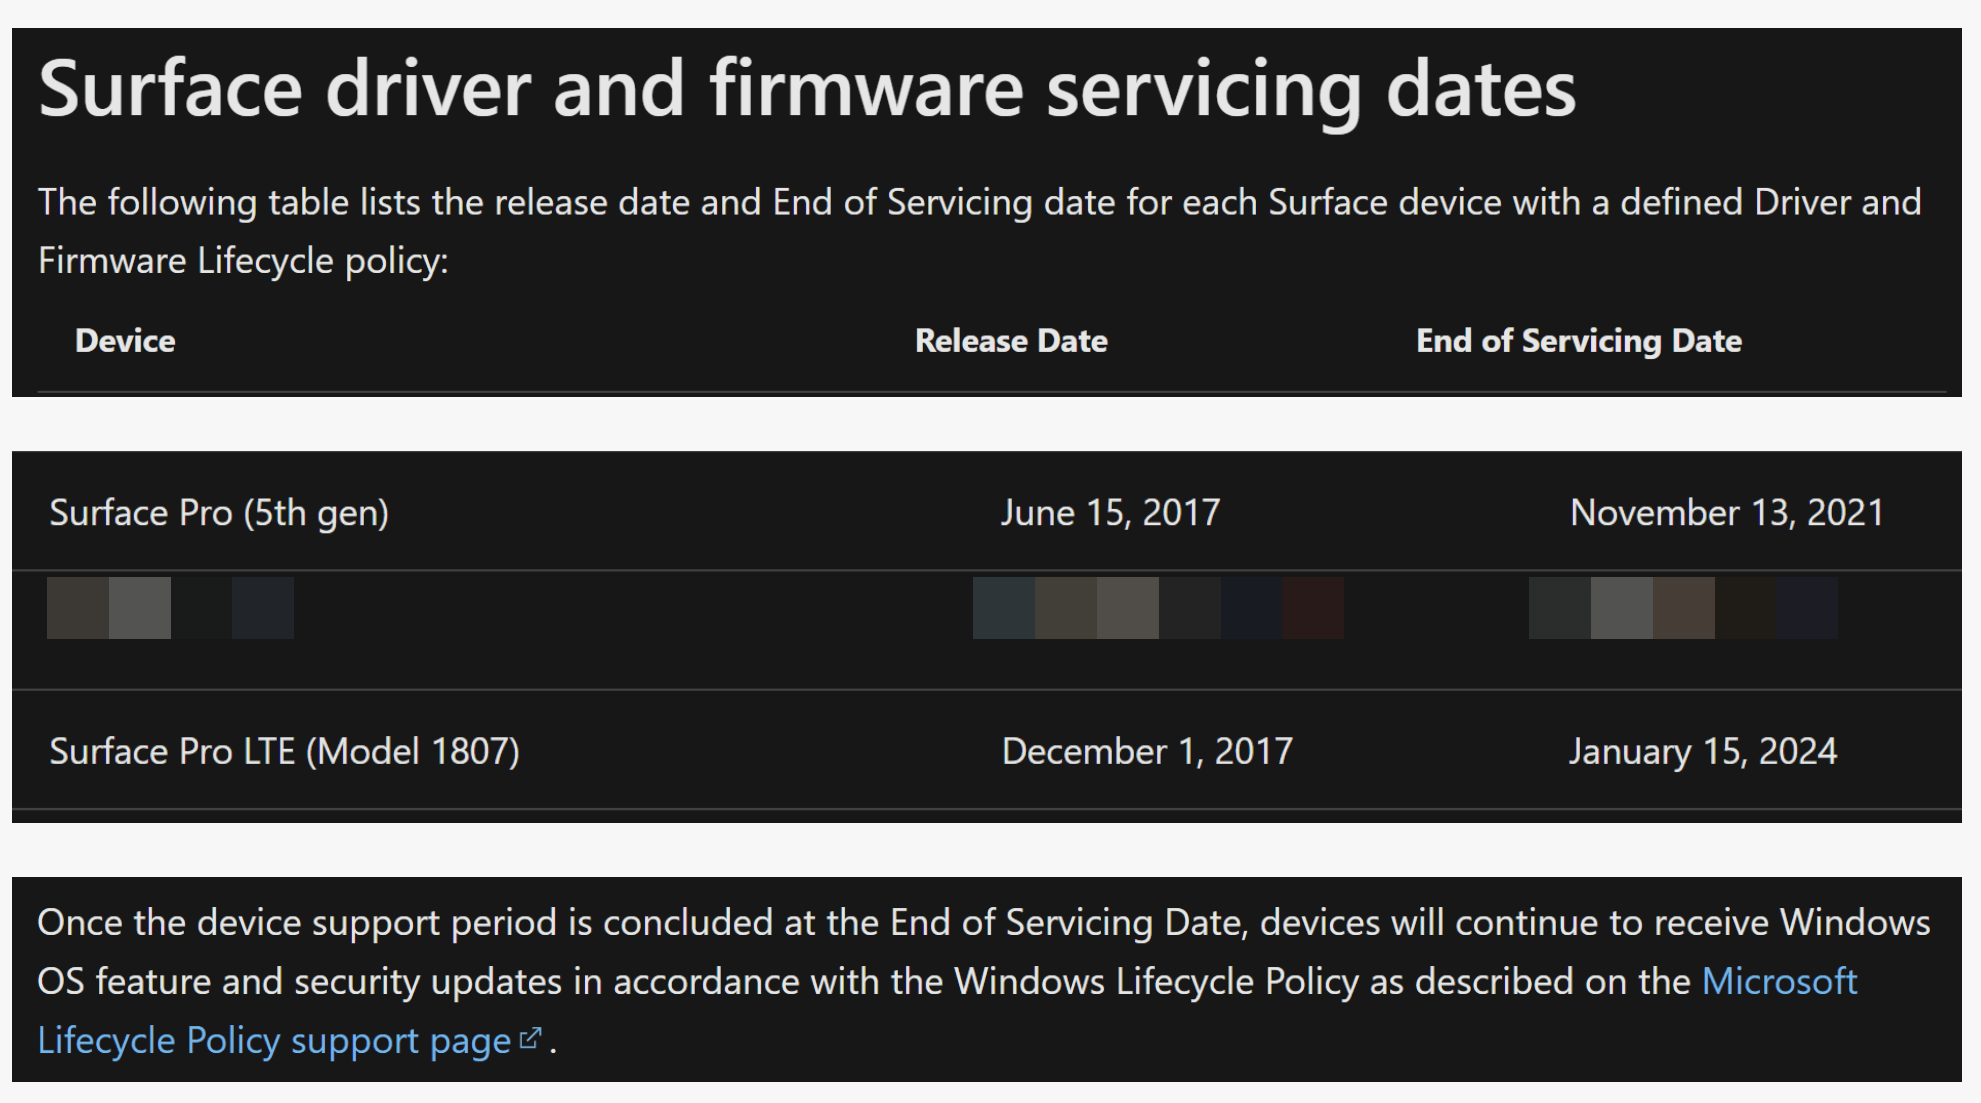Click the blurred release date in middle row
The height and width of the screenshot is (1103, 1981).
pyautogui.click(x=1158, y=608)
